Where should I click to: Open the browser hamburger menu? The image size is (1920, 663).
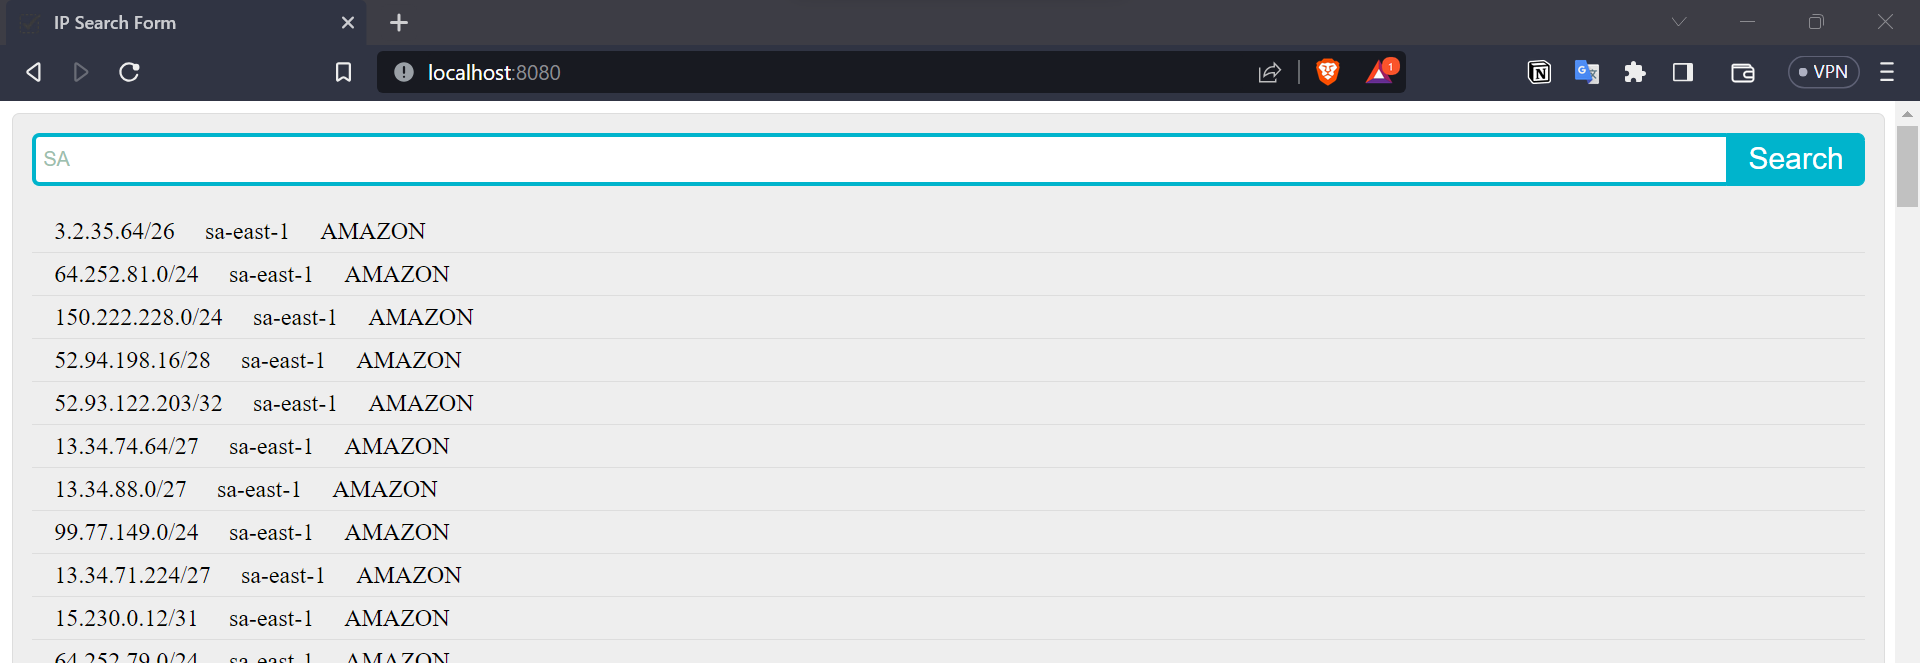point(1887,72)
